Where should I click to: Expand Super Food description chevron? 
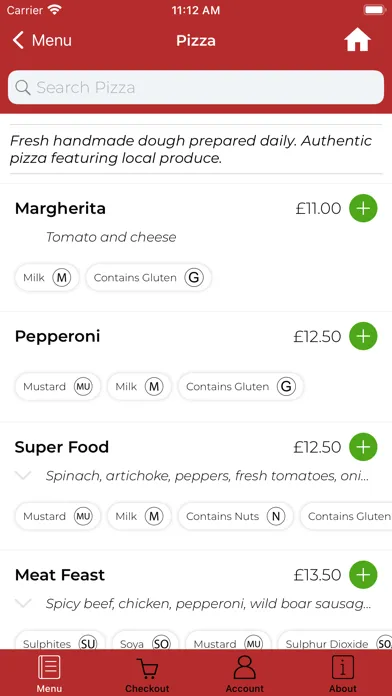pyautogui.click(x=23, y=476)
